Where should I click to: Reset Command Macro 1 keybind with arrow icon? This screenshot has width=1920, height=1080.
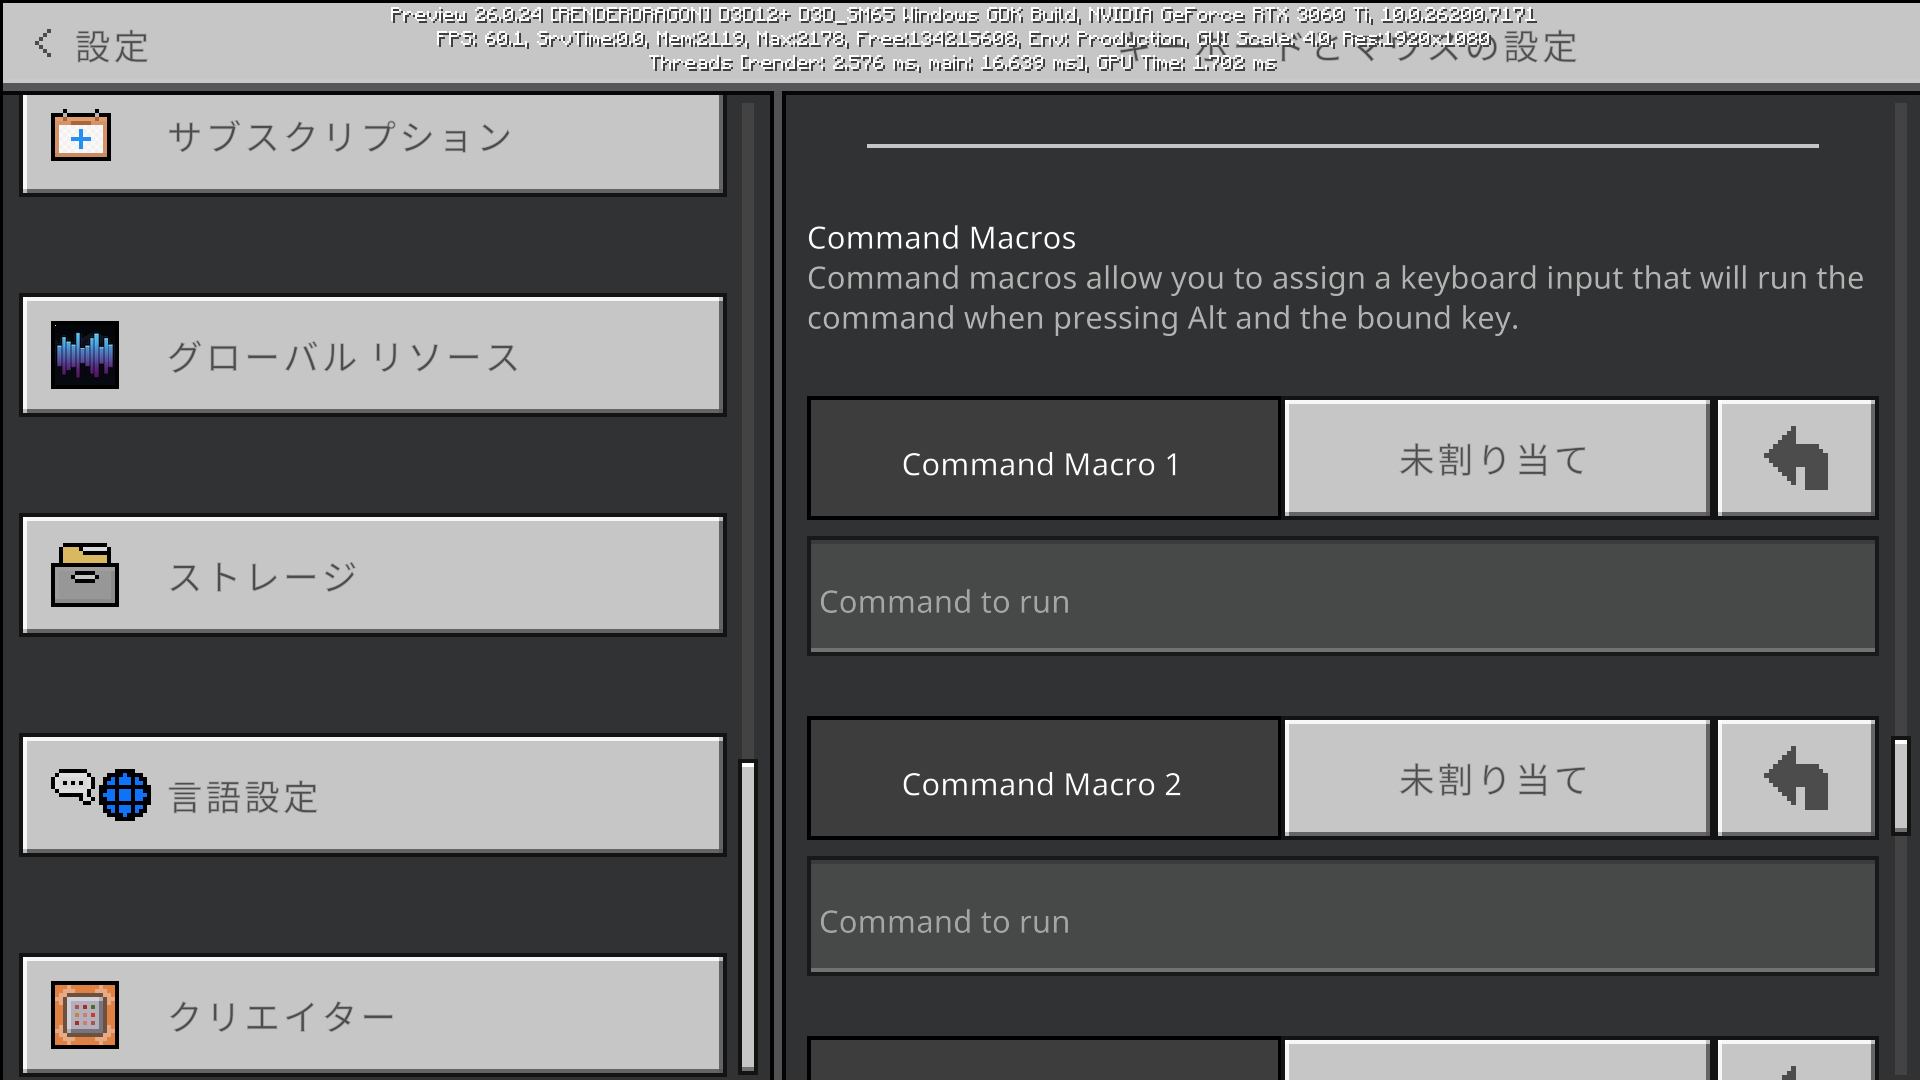click(x=1796, y=458)
